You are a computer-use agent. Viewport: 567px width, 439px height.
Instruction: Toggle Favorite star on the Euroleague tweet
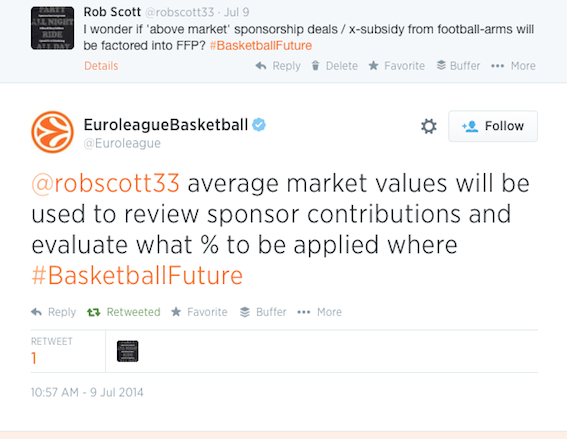pos(199,312)
